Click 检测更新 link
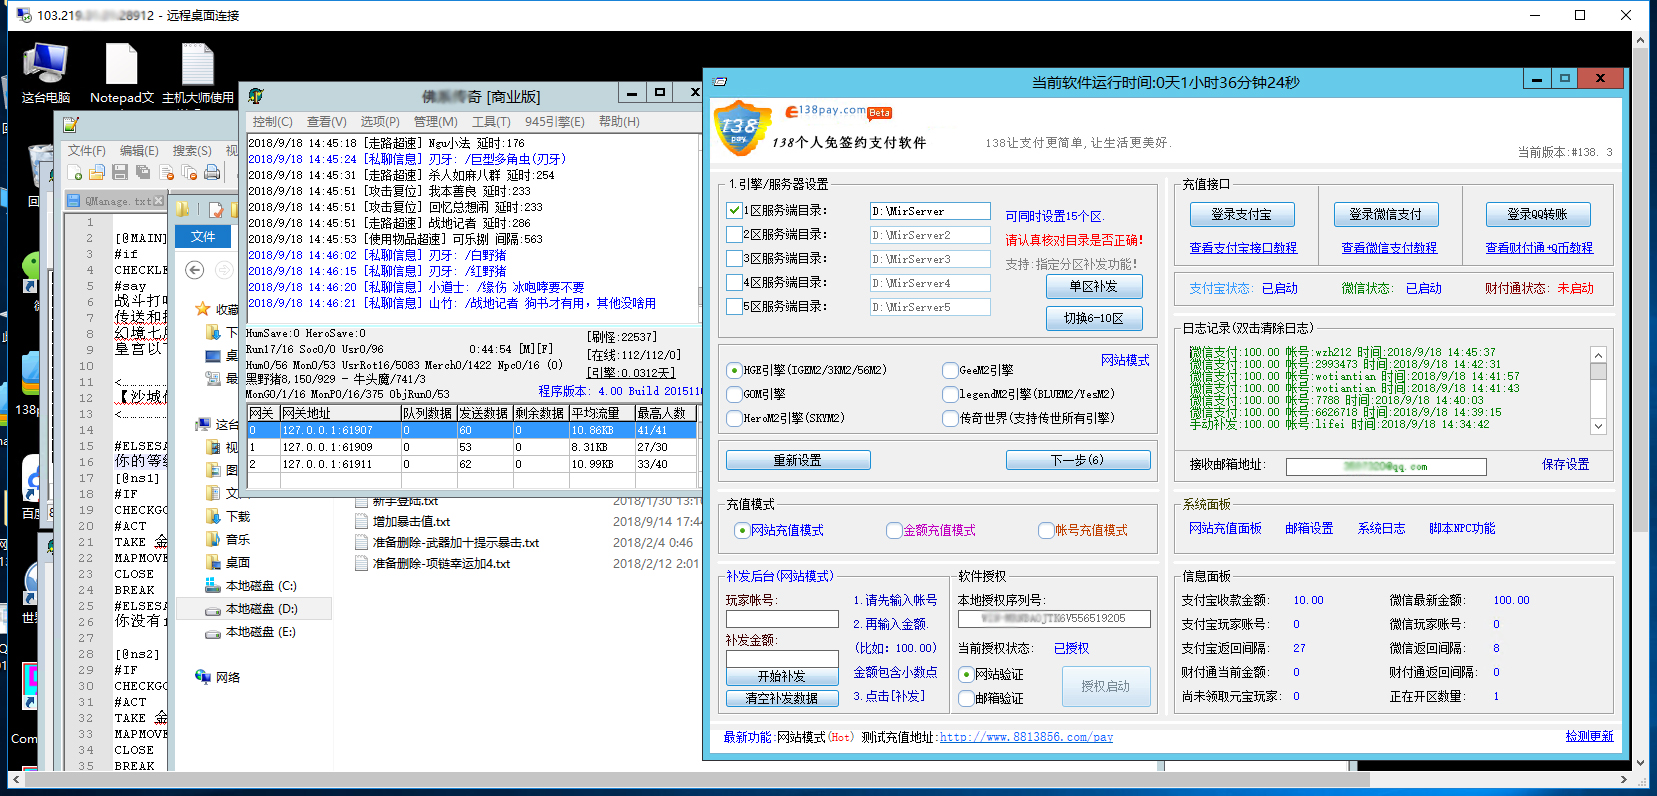This screenshot has width=1657, height=796. 1590,736
